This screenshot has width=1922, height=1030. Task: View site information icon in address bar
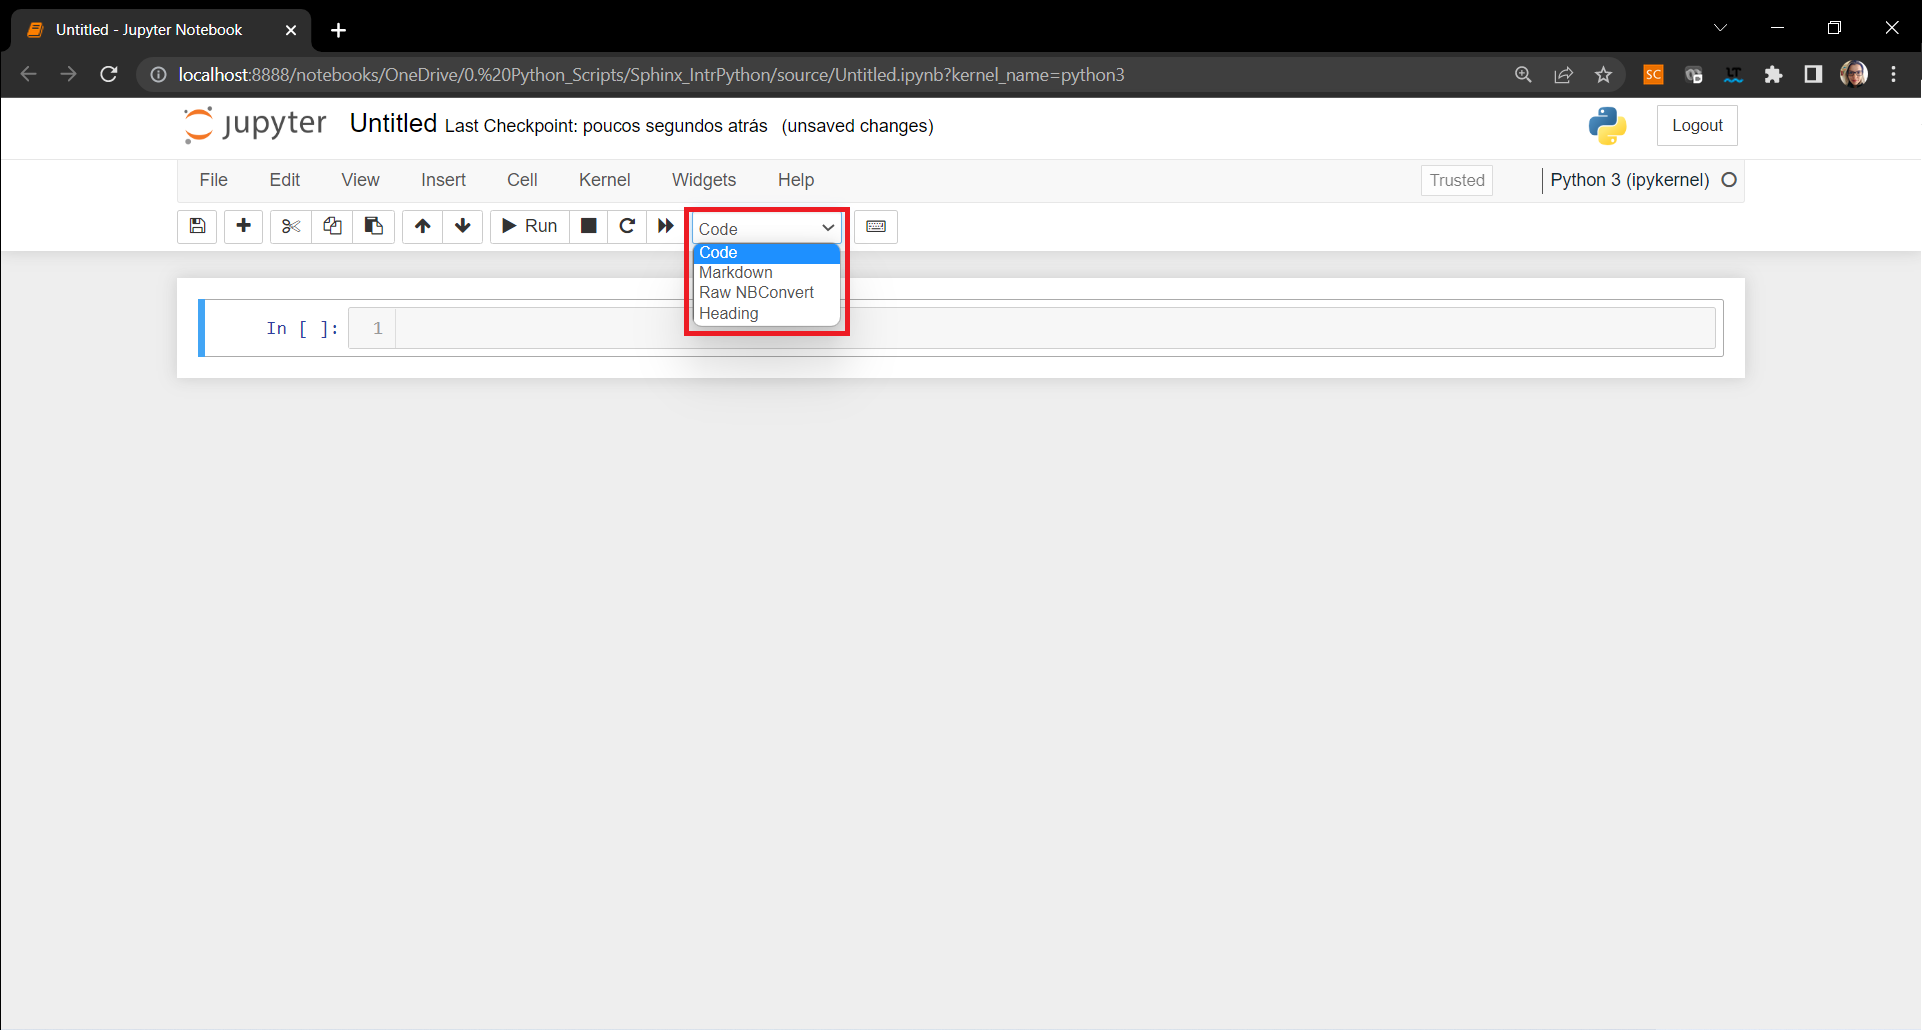[158, 75]
